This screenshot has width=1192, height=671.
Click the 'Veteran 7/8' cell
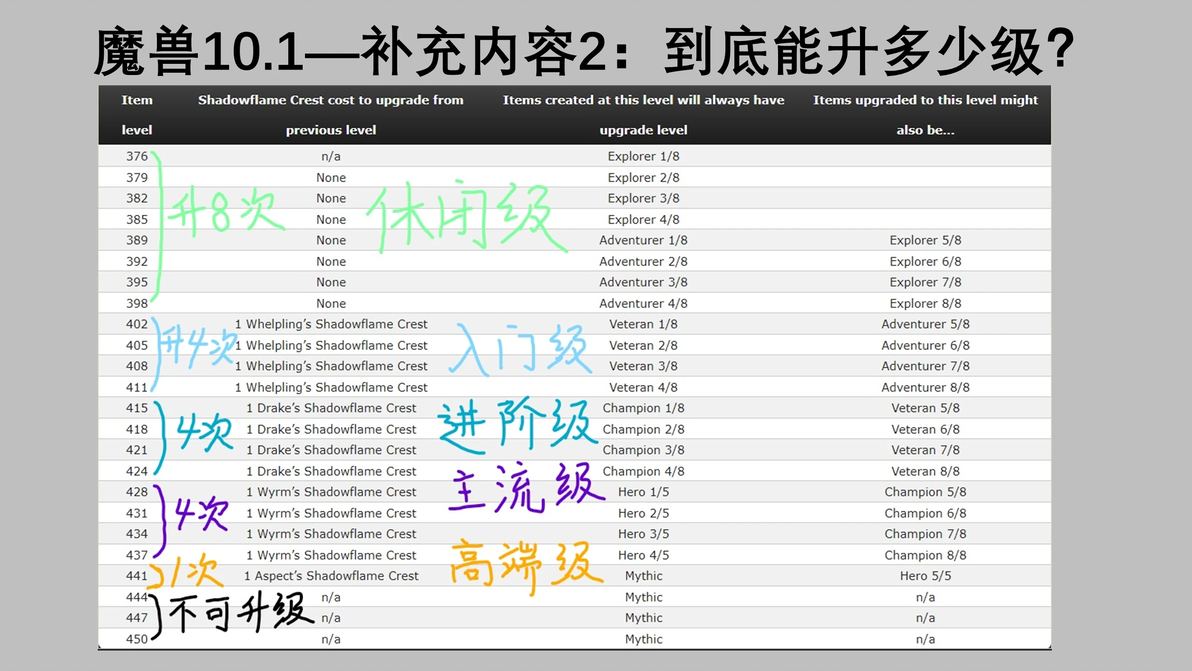coord(925,450)
